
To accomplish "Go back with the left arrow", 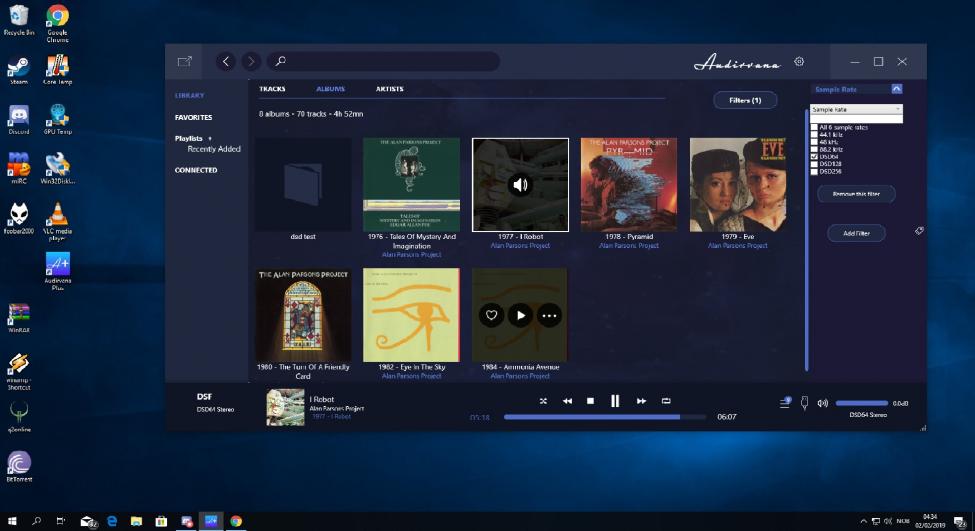I will [x=226, y=62].
